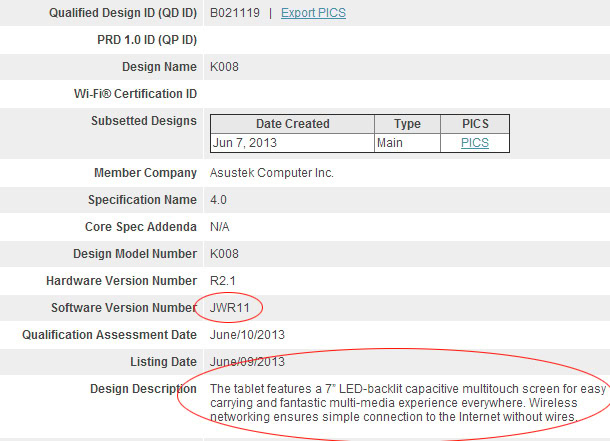Click the tablet design description paragraph
The image size is (610, 441).
point(394,402)
